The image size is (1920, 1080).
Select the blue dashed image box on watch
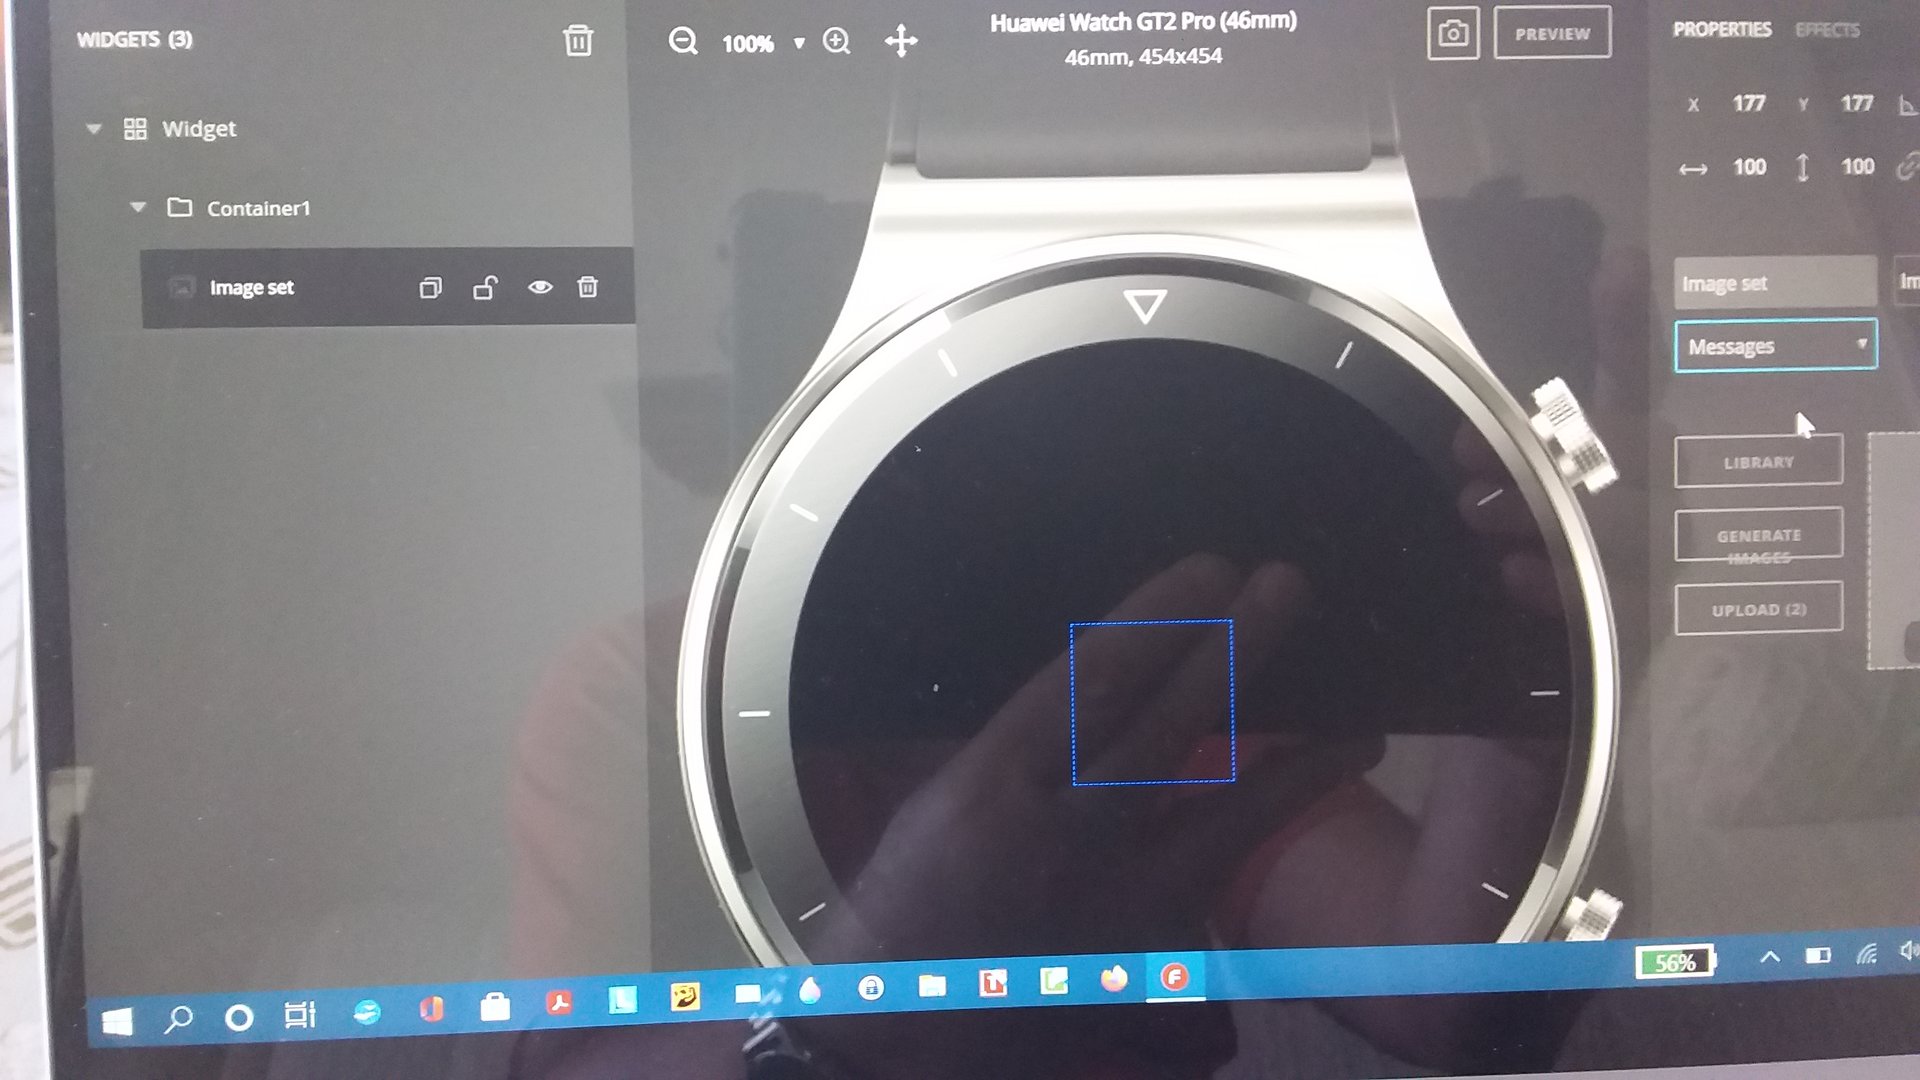tap(1152, 702)
